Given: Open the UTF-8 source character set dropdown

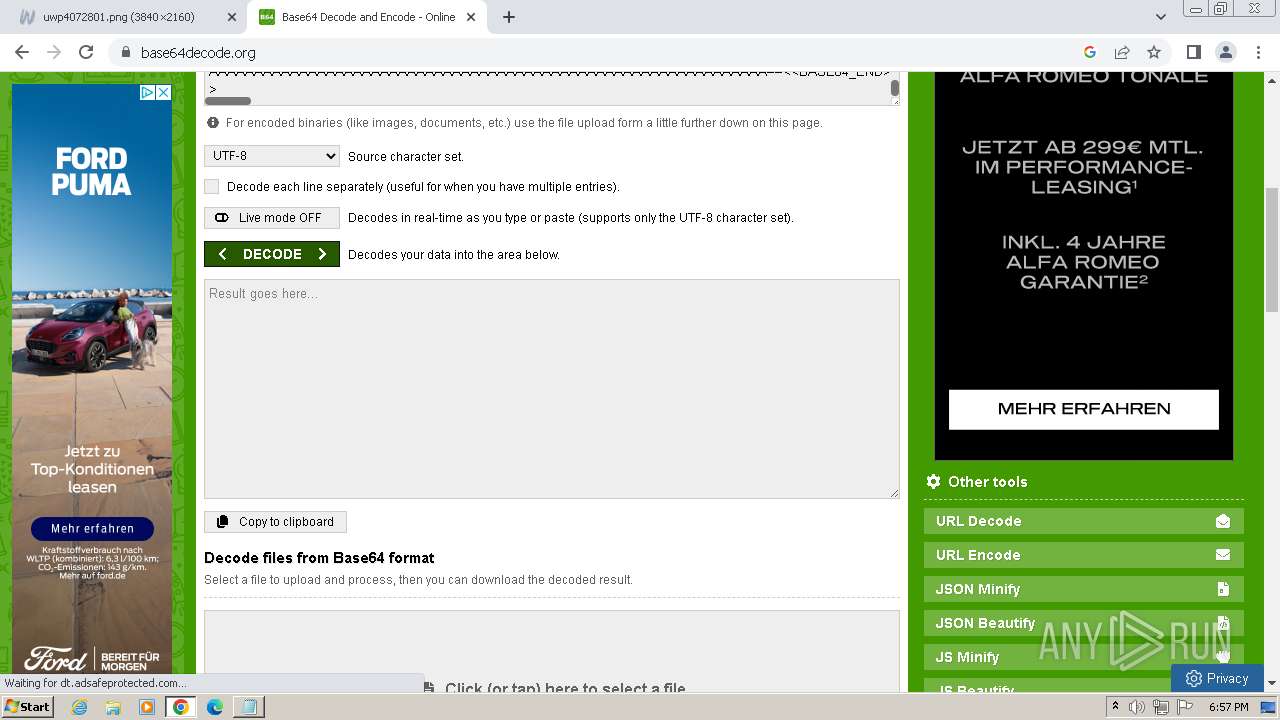Looking at the screenshot, I should [272, 156].
